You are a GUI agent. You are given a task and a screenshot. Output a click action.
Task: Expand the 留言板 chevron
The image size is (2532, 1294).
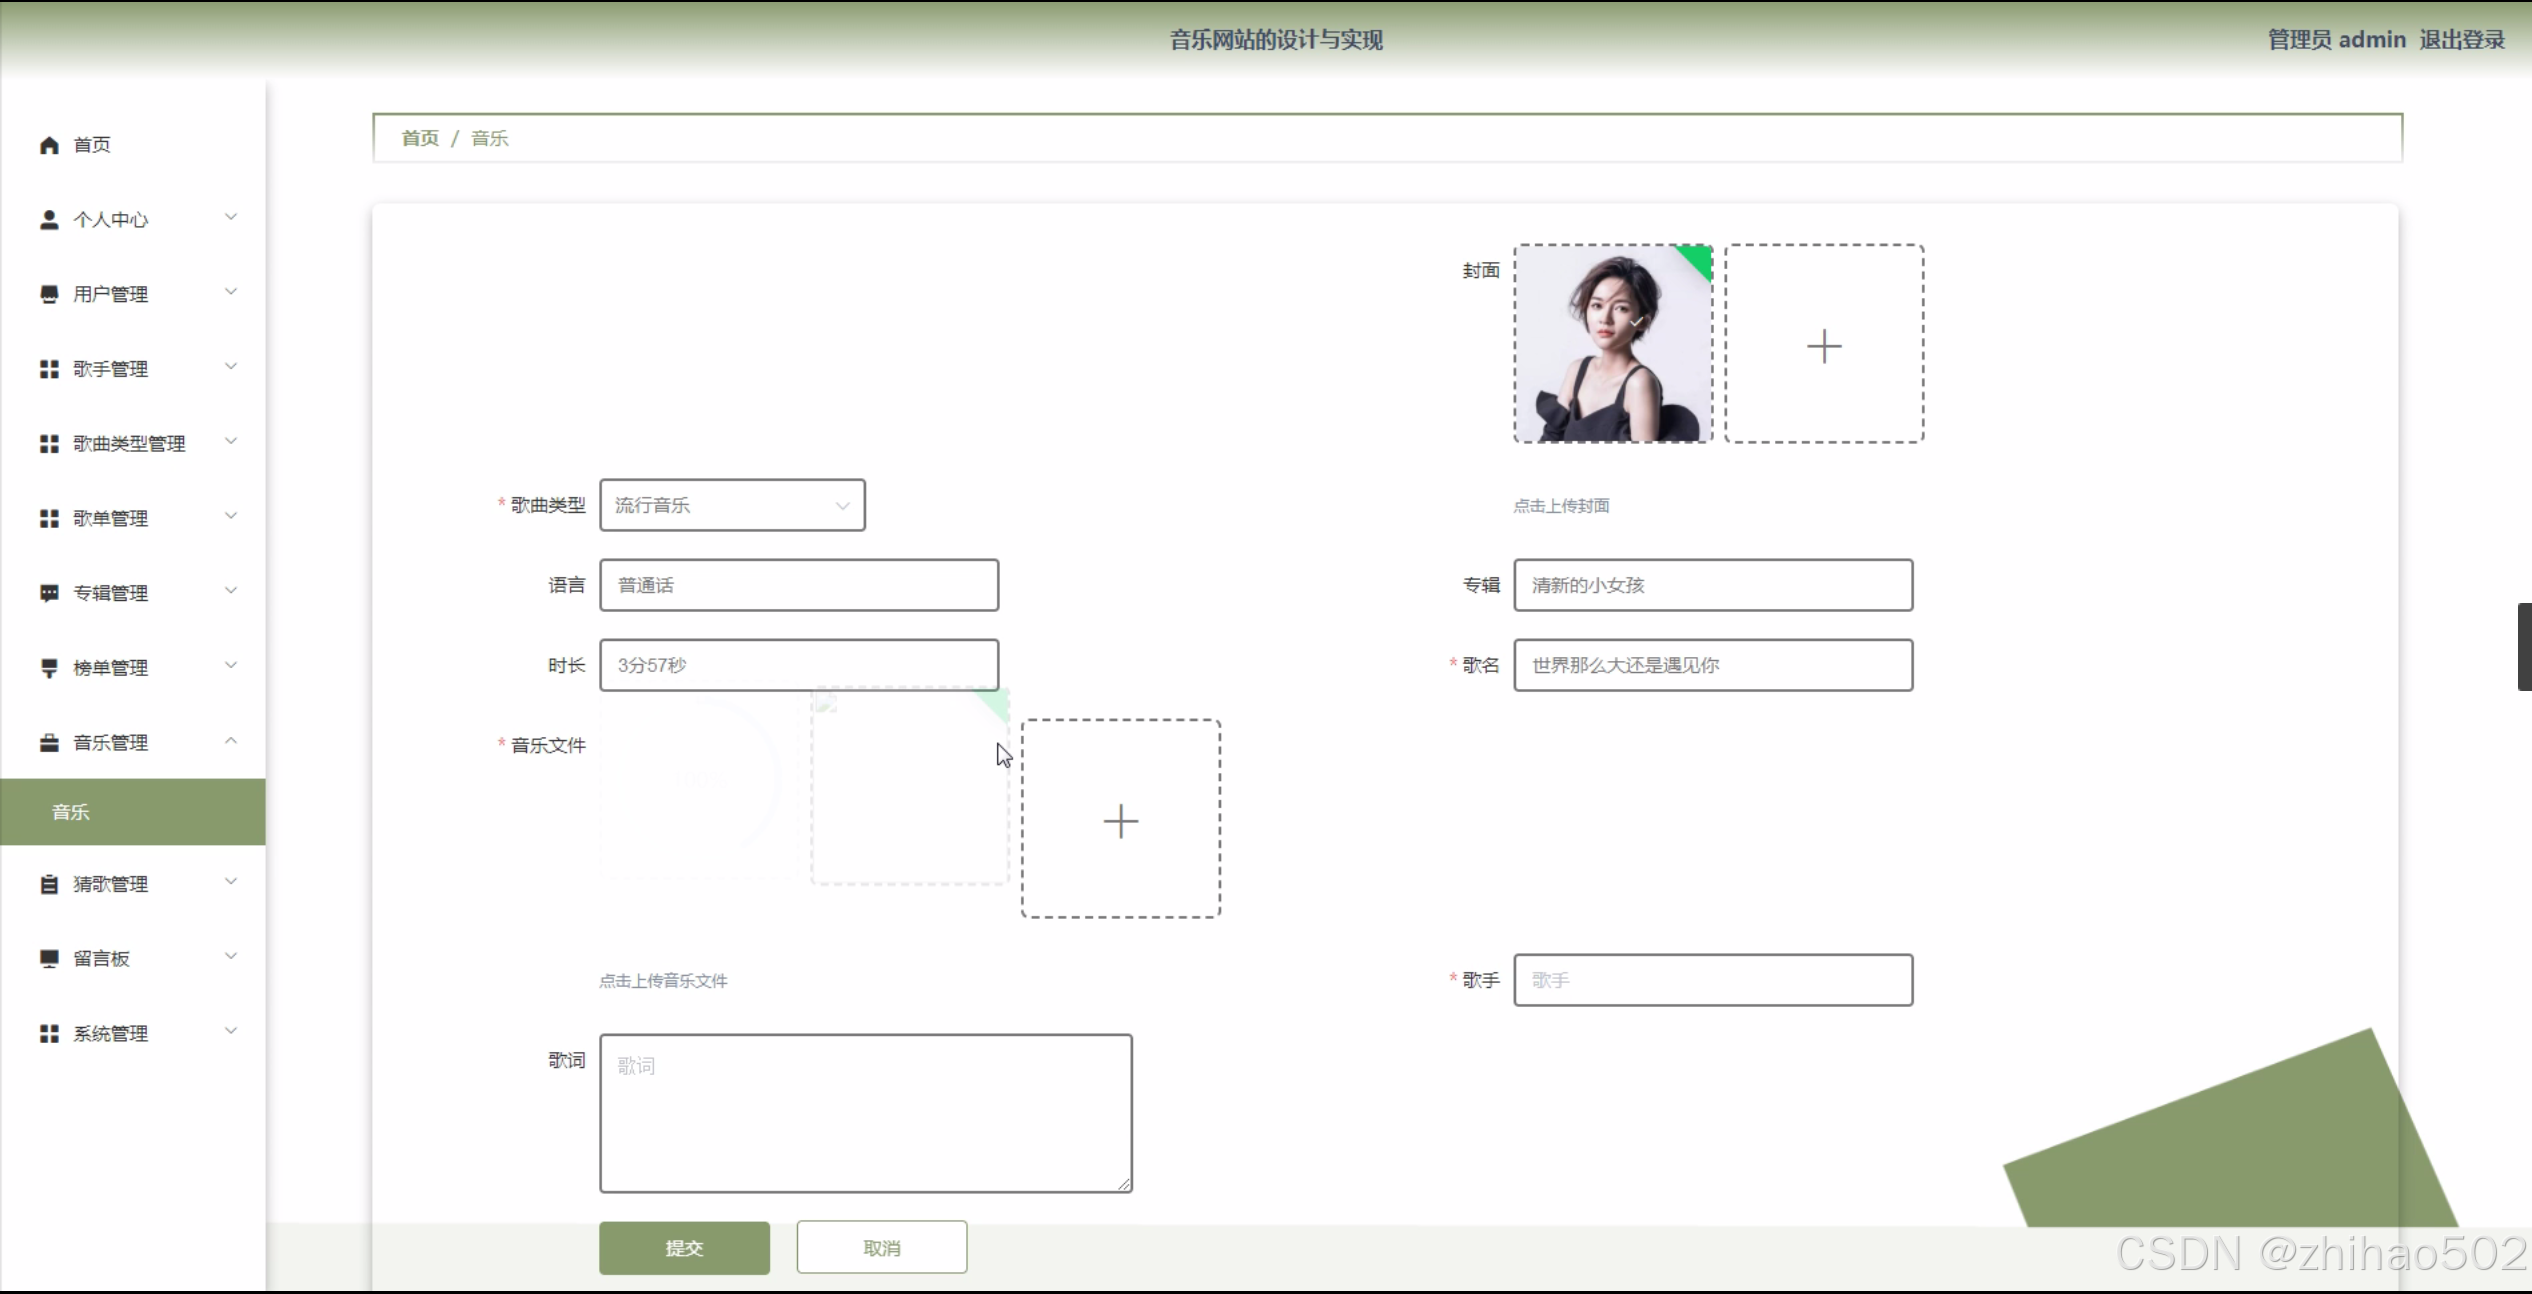(231, 956)
